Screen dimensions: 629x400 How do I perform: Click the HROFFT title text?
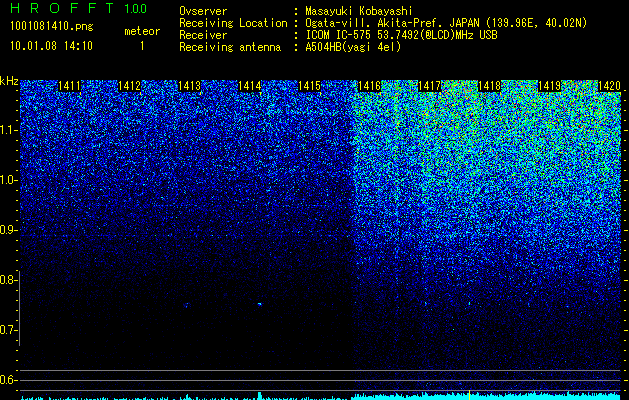tap(63, 8)
